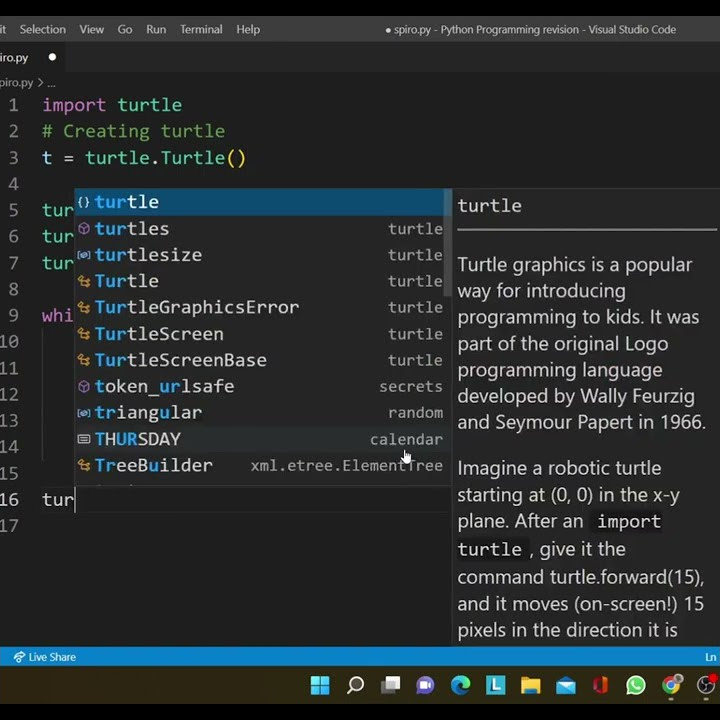
Task: Click the class icon beside 'TurtleScreen'
Action: 84,334
